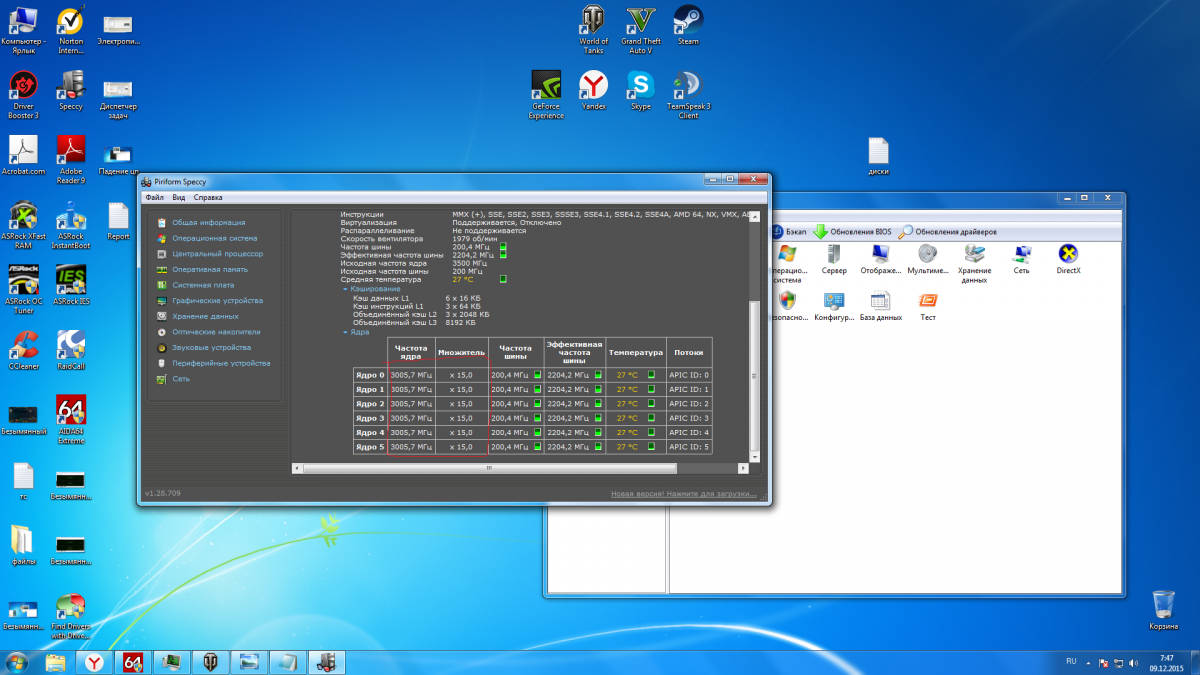Screen dimensions: 1200x675
Task: Collapse the Кэширование section
Action: (x=371, y=289)
